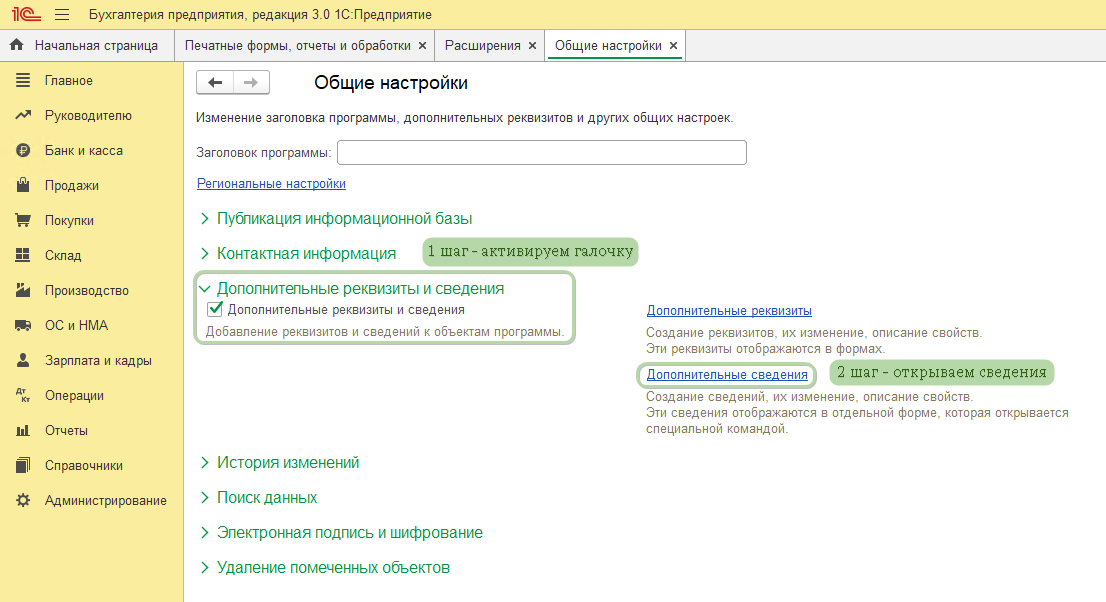The width and height of the screenshot is (1106, 602).
Task: Click the Главное list icon
Action: click(23, 80)
